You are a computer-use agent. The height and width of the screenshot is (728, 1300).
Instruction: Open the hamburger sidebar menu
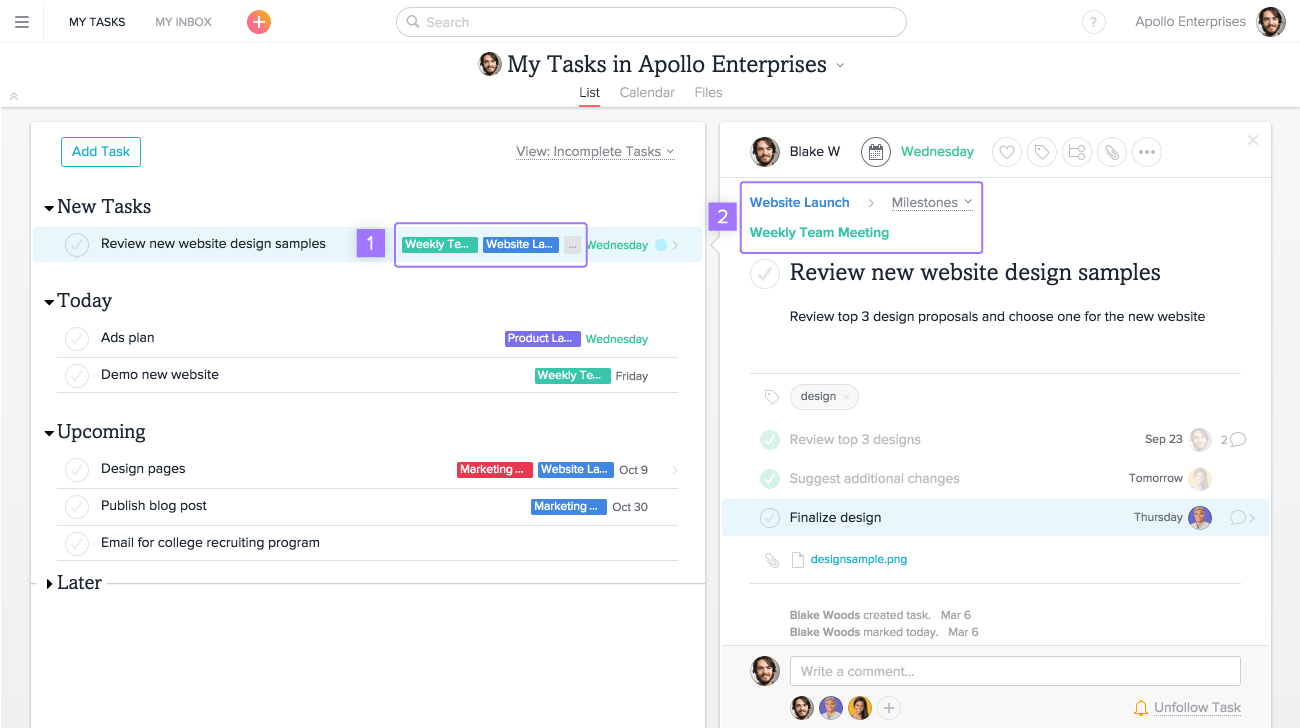[22, 22]
